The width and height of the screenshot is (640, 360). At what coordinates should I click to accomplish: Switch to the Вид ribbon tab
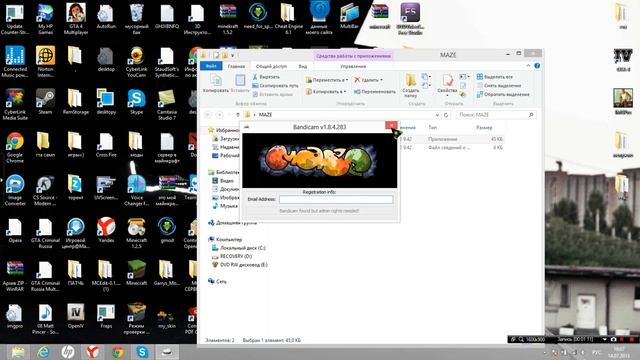(x=303, y=66)
